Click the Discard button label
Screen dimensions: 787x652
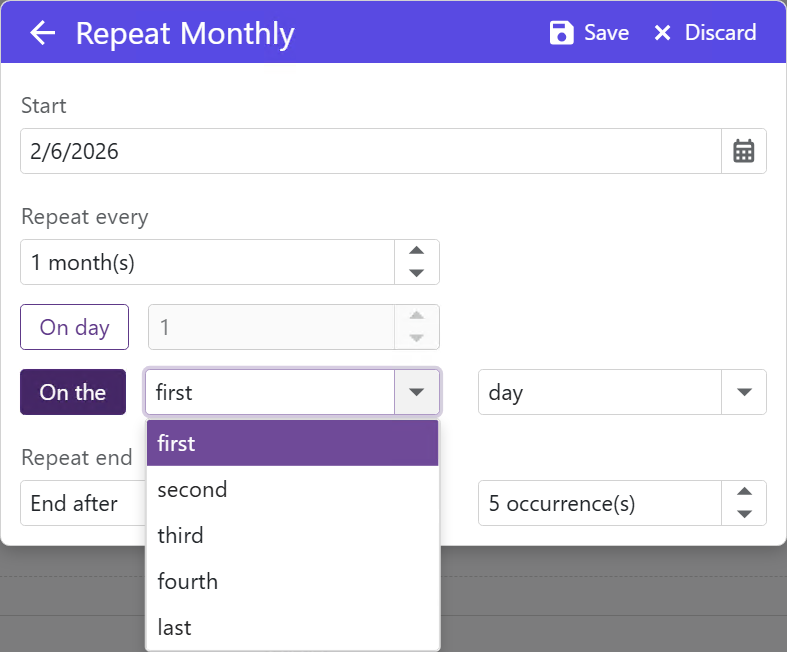click(x=720, y=33)
